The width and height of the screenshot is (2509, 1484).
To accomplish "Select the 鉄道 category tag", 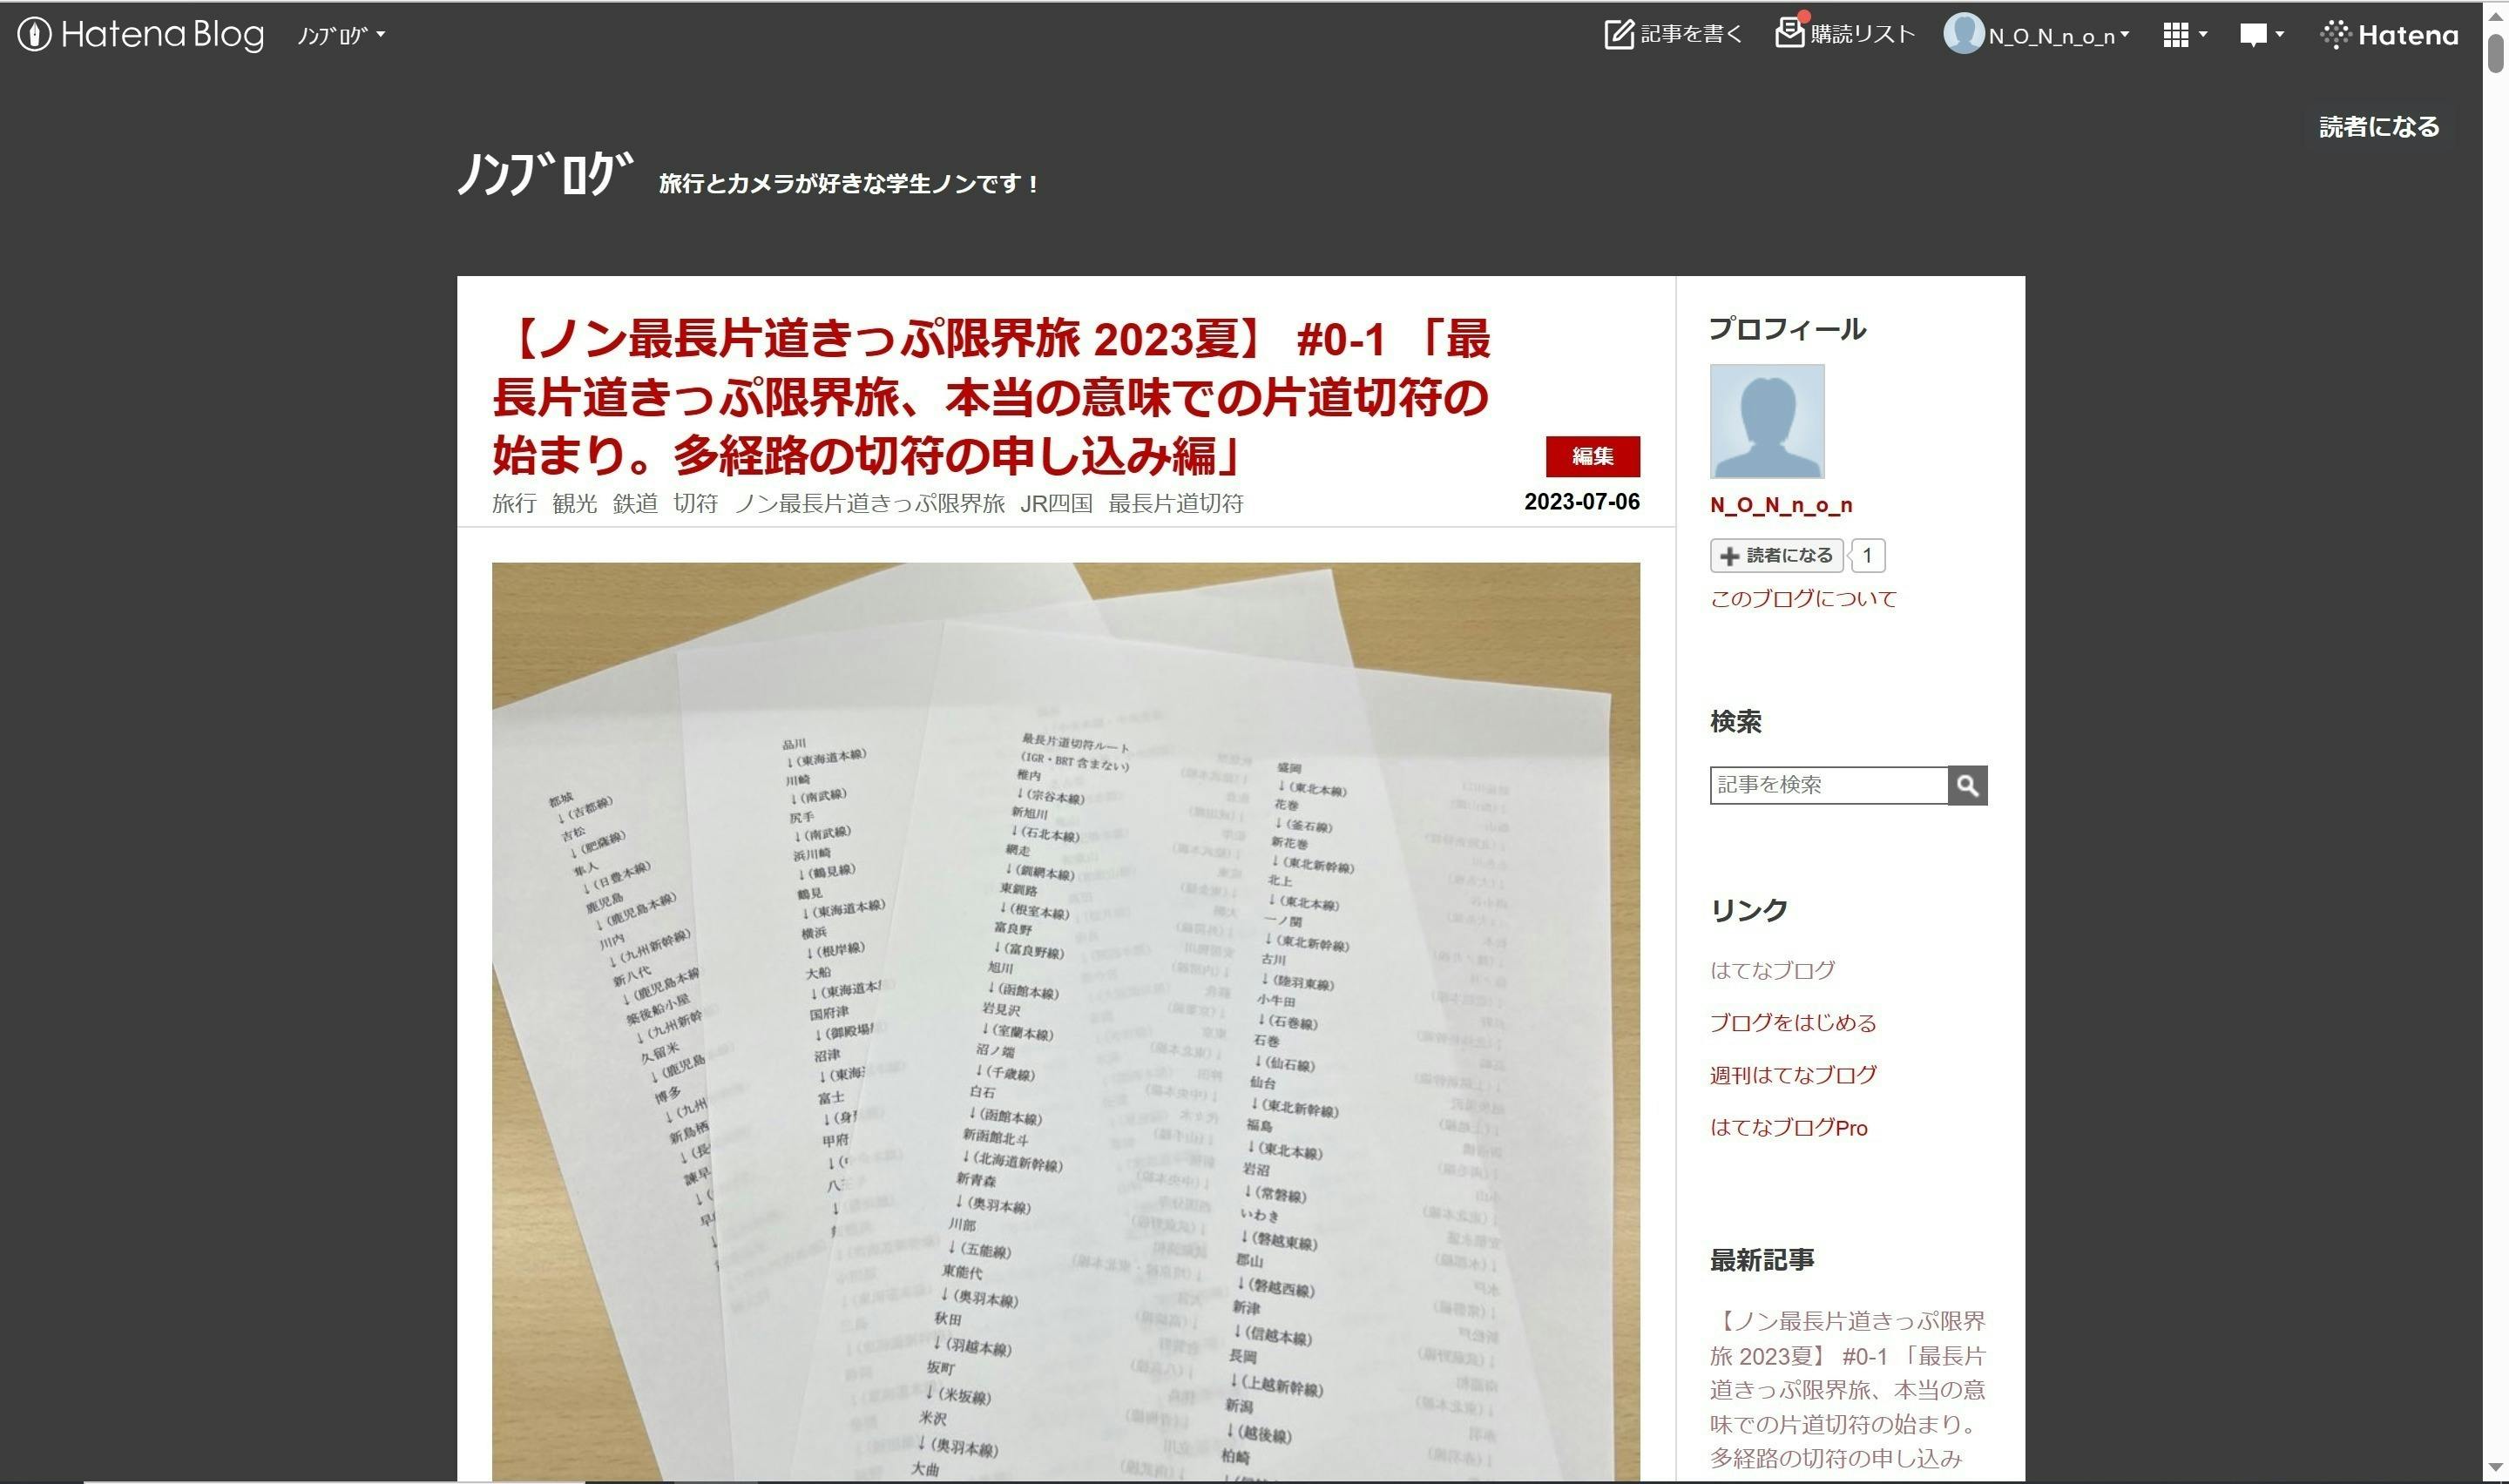I will (x=635, y=503).
